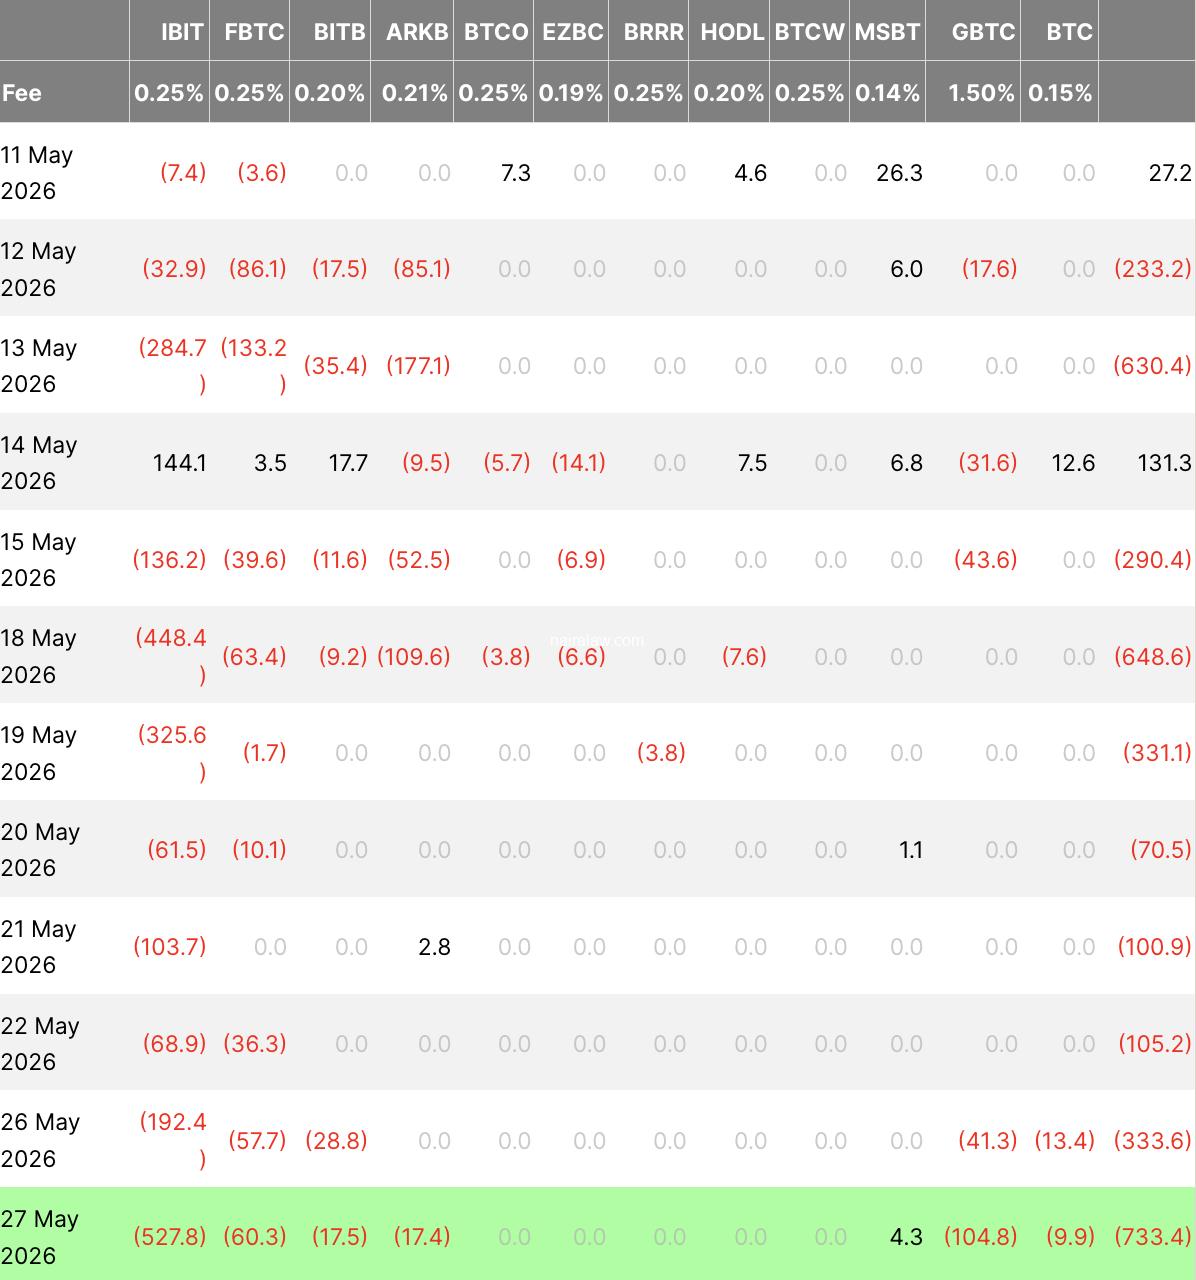Click the 12.6 BTC value on 14 May
Screen dimensions: 1196x1280
[1073, 463]
